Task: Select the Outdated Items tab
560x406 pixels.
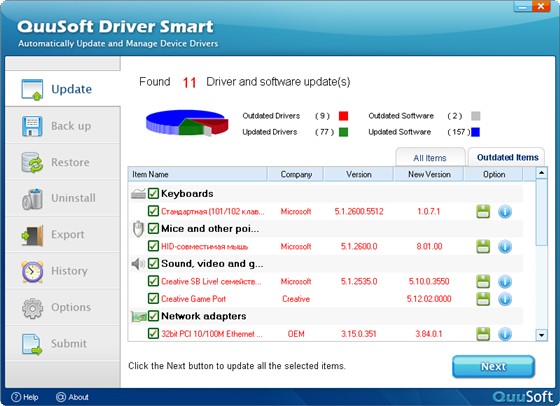Action: [507, 157]
